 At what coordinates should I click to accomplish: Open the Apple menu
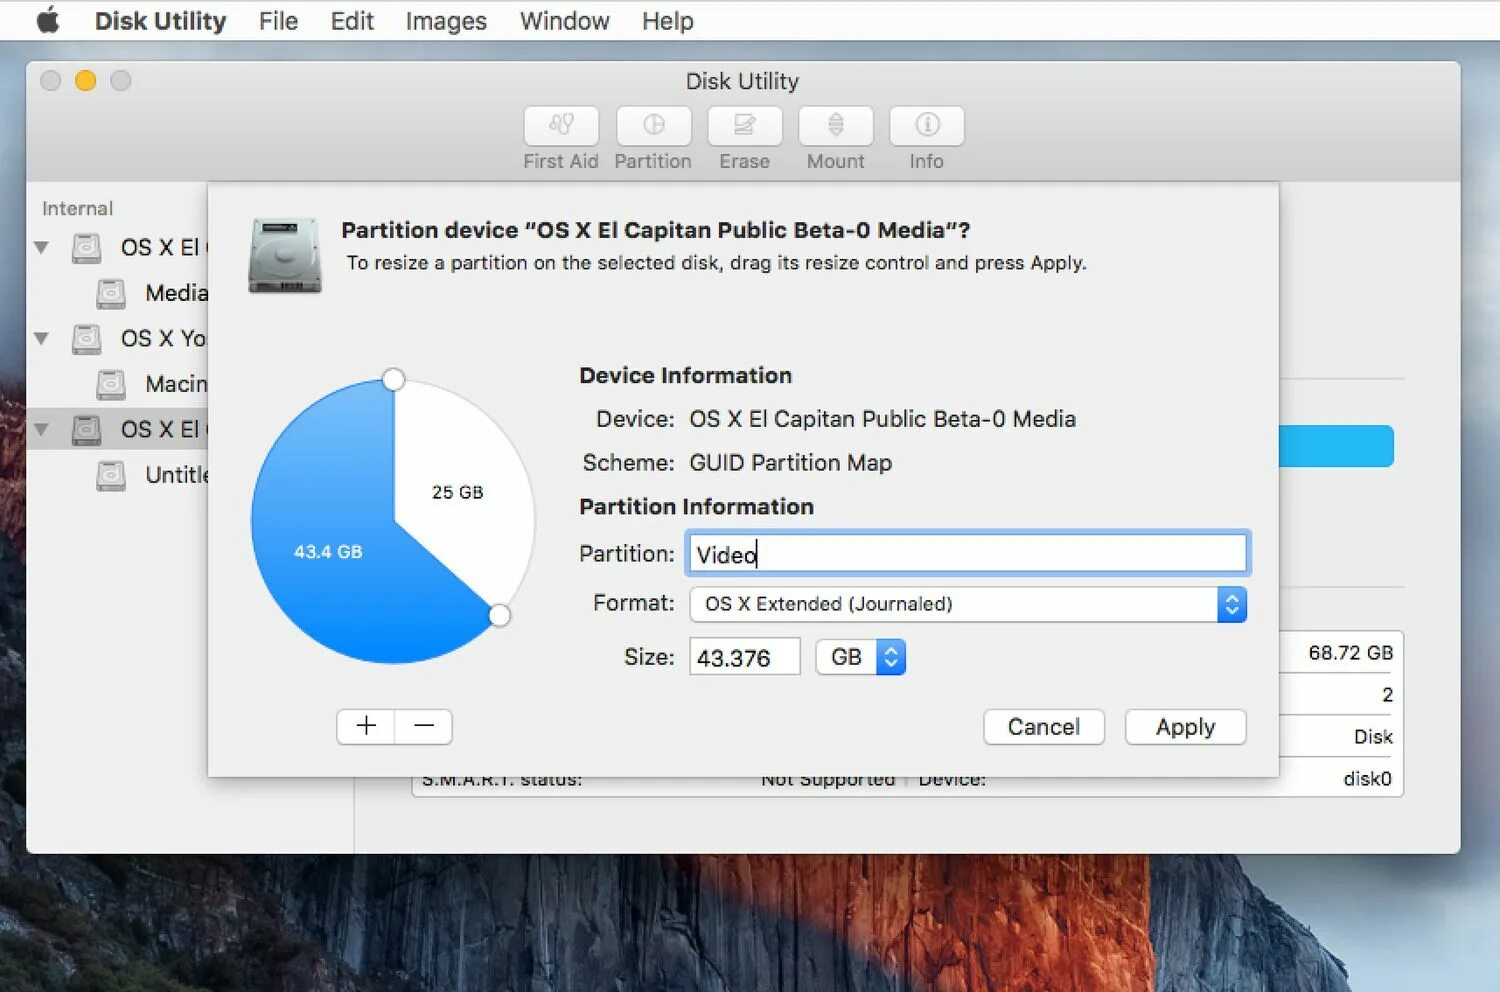coord(47,20)
